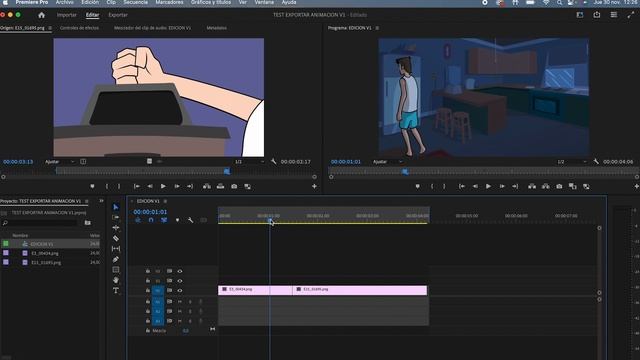Click Source monitor Overwrite button
640x360 pixels.
pos(220,187)
